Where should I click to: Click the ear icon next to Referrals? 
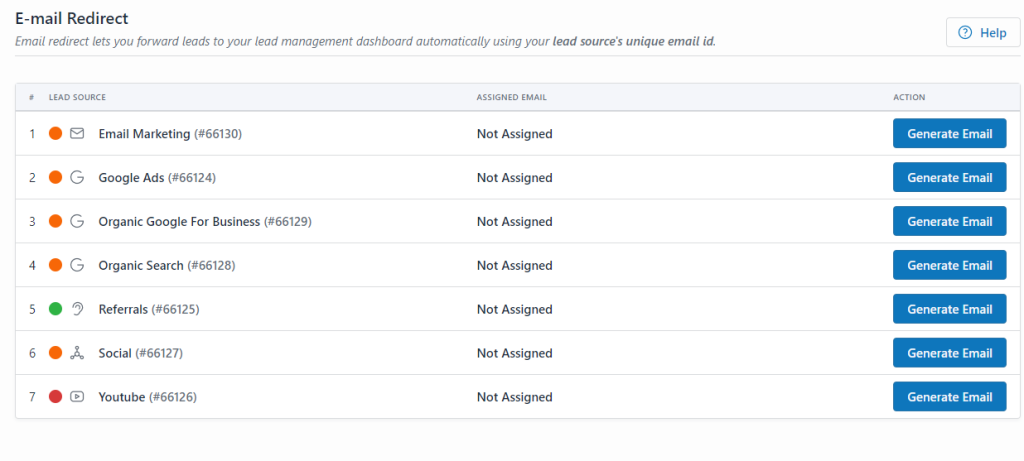77,309
